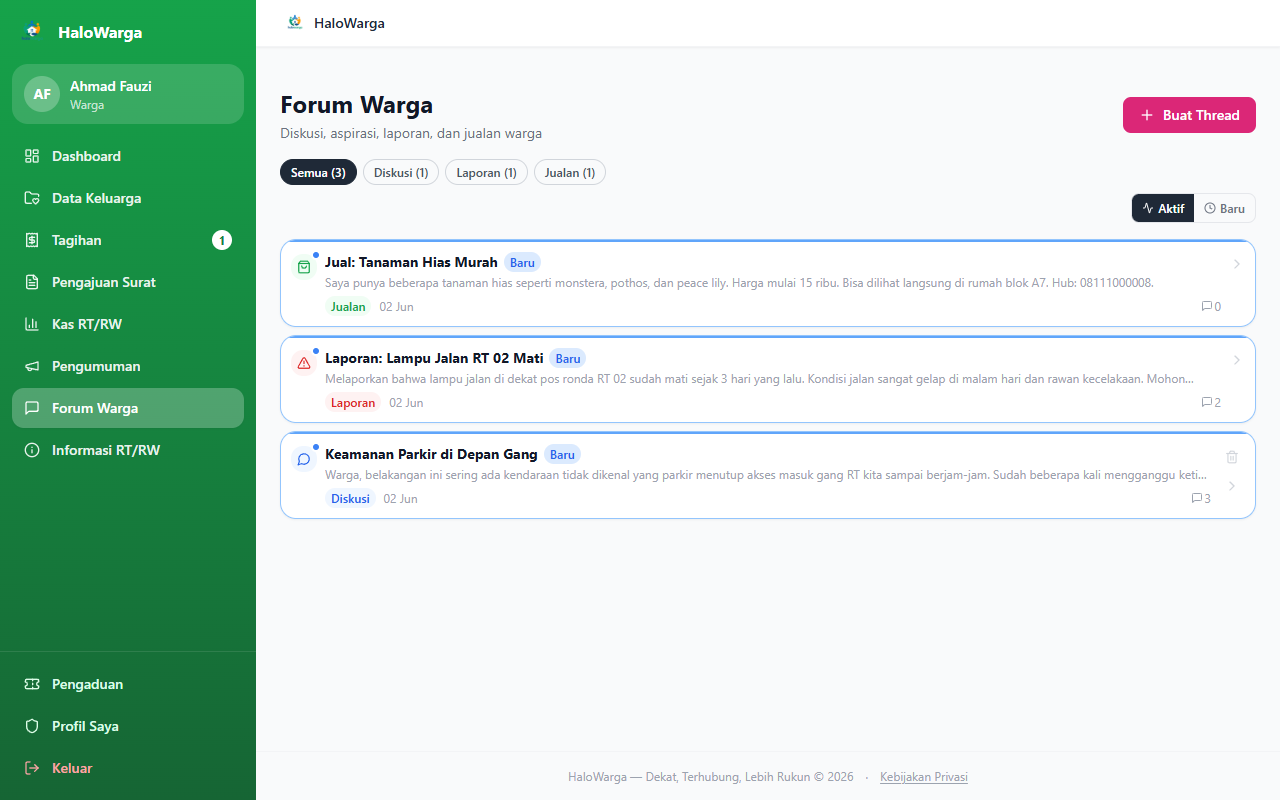Select the Jualan (1) filter tab
The height and width of the screenshot is (800, 1280).
pos(570,173)
